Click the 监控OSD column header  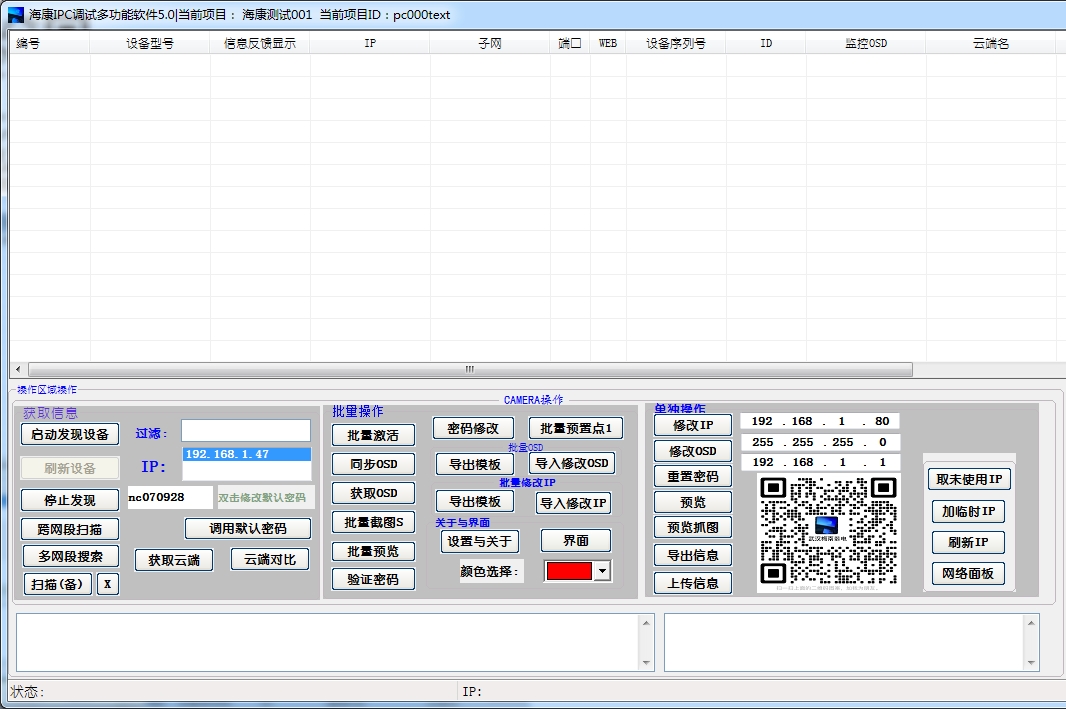click(x=866, y=44)
